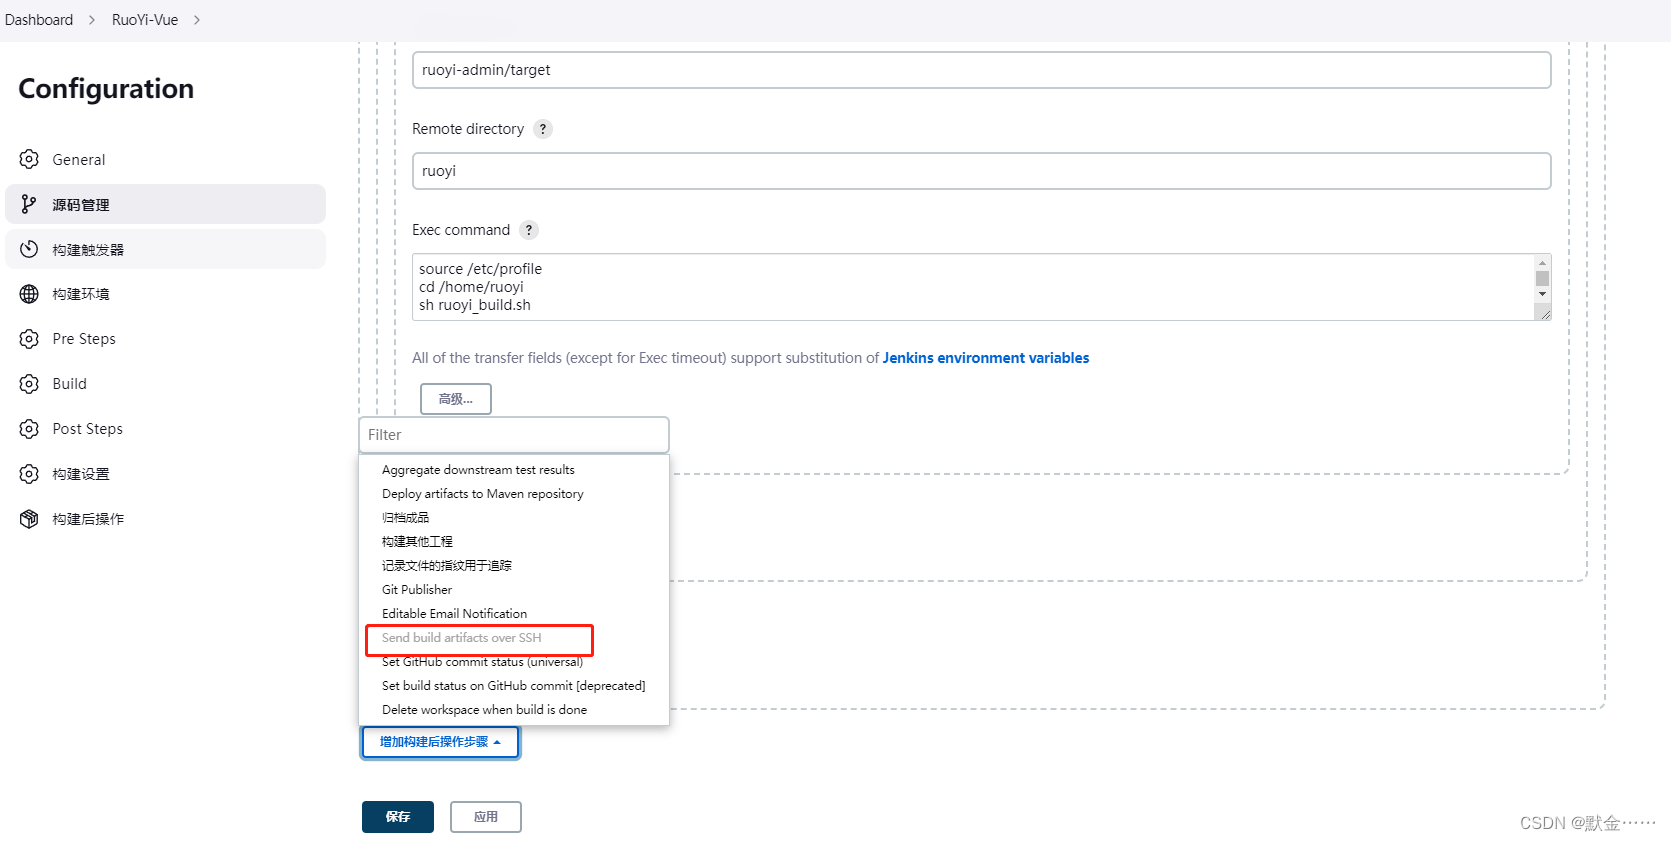The image size is (1671, 841).
Task: Click the 构建后操作 cube icon
Action: click(29, 519)
